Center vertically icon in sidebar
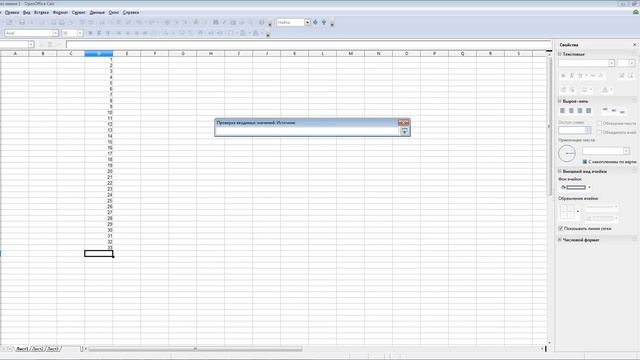This screenshot has width=640, height=360. coord(613,111)
